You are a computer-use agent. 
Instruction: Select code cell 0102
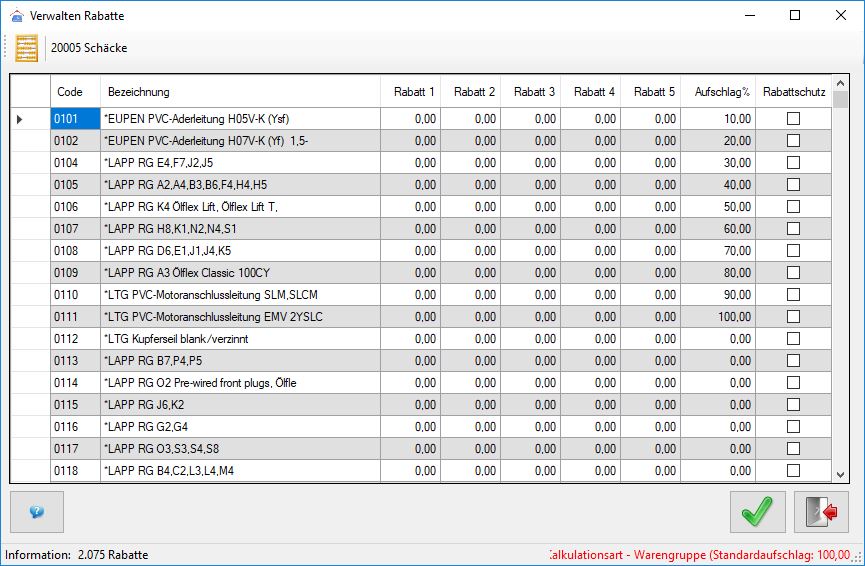[x=75, y=141]
